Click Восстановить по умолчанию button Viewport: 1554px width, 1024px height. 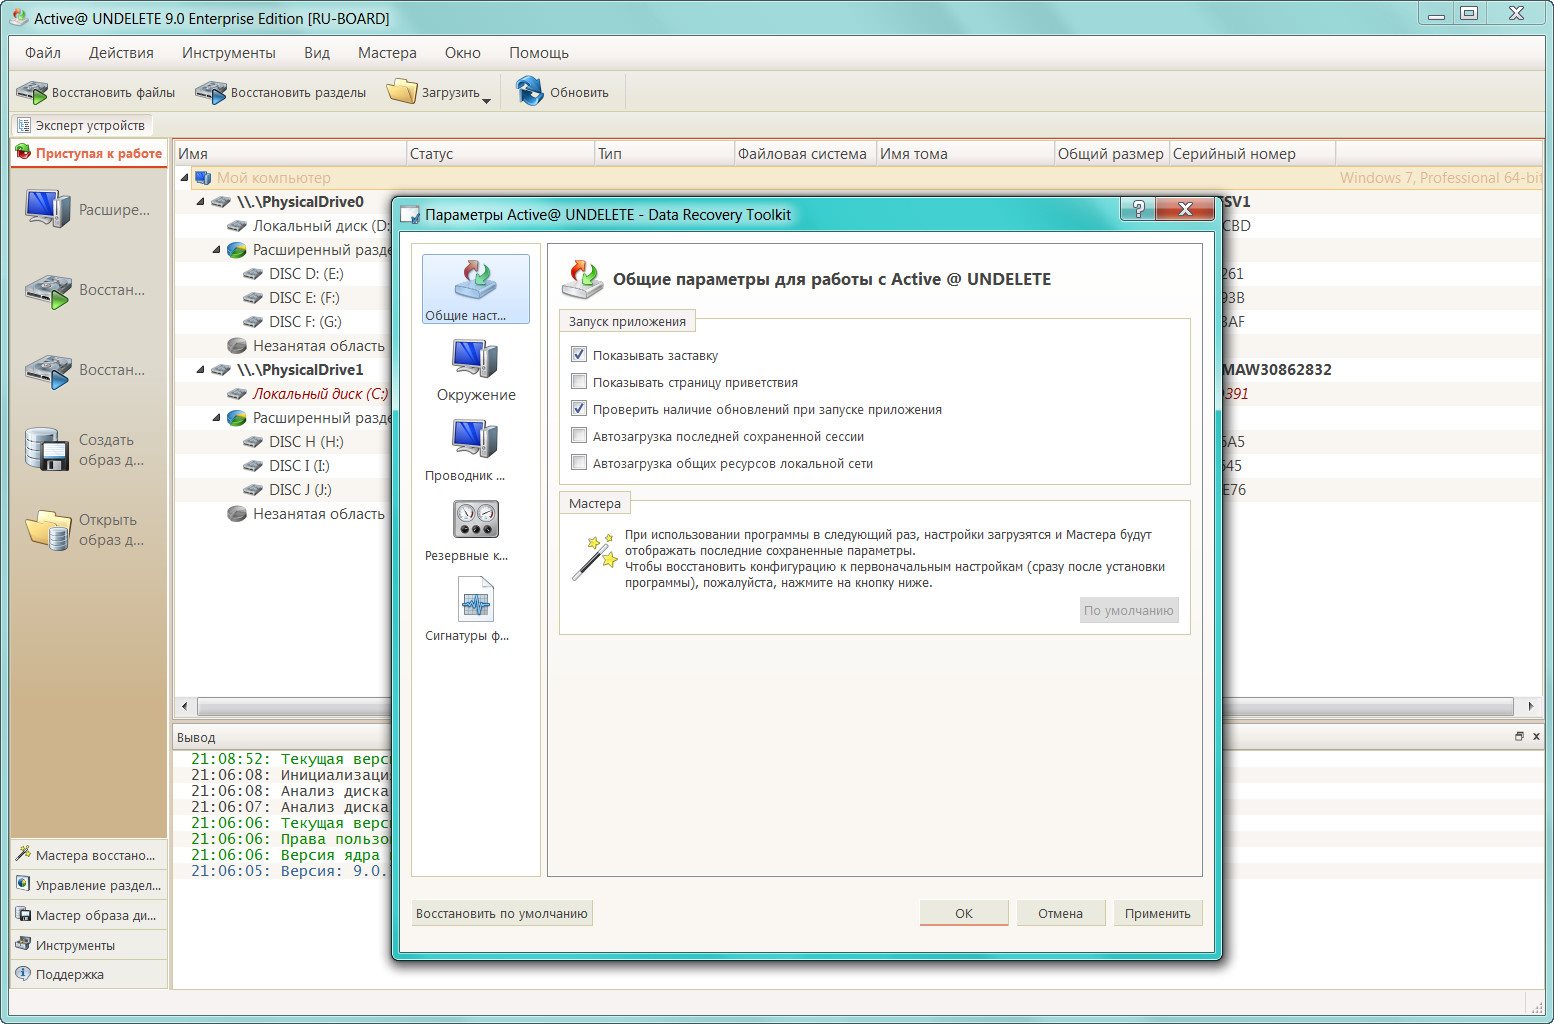coord(502,913)
